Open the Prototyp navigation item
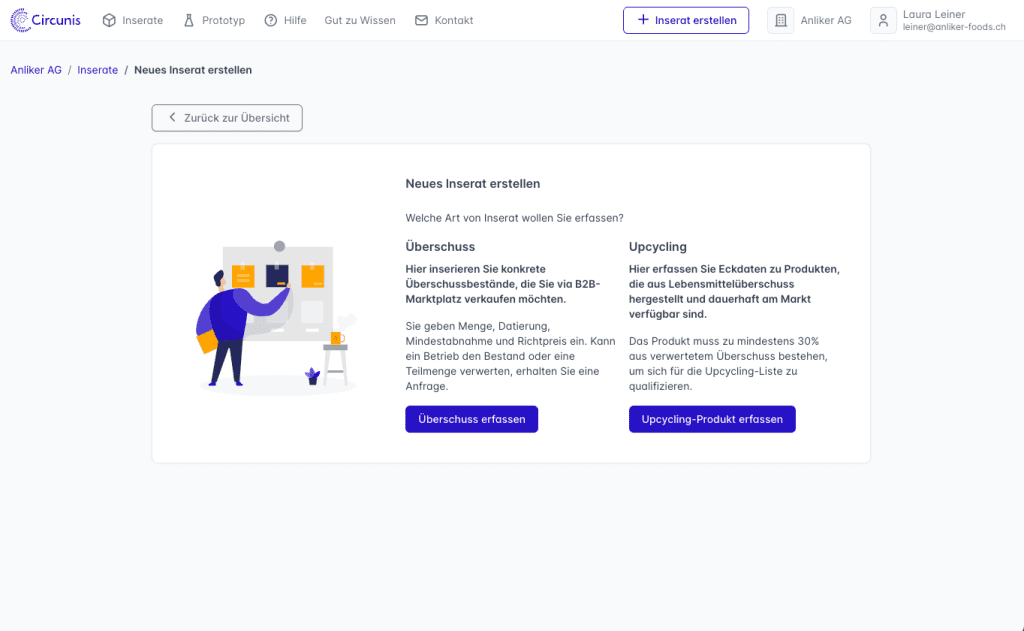This screenshot has width=1024, height=631. pos(223,20)
